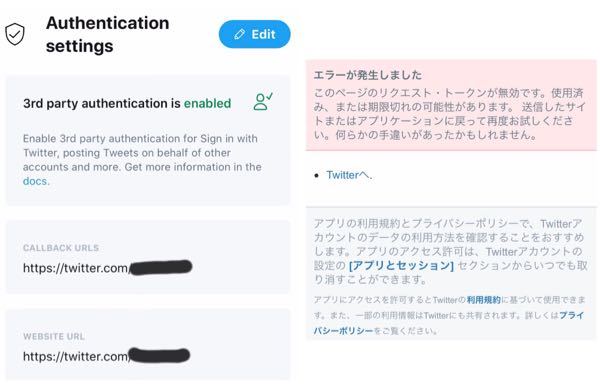The height and width of the screenshot is (384, 600).
Task: Click the CALLBACK URLS label
Action: [61, 248]
